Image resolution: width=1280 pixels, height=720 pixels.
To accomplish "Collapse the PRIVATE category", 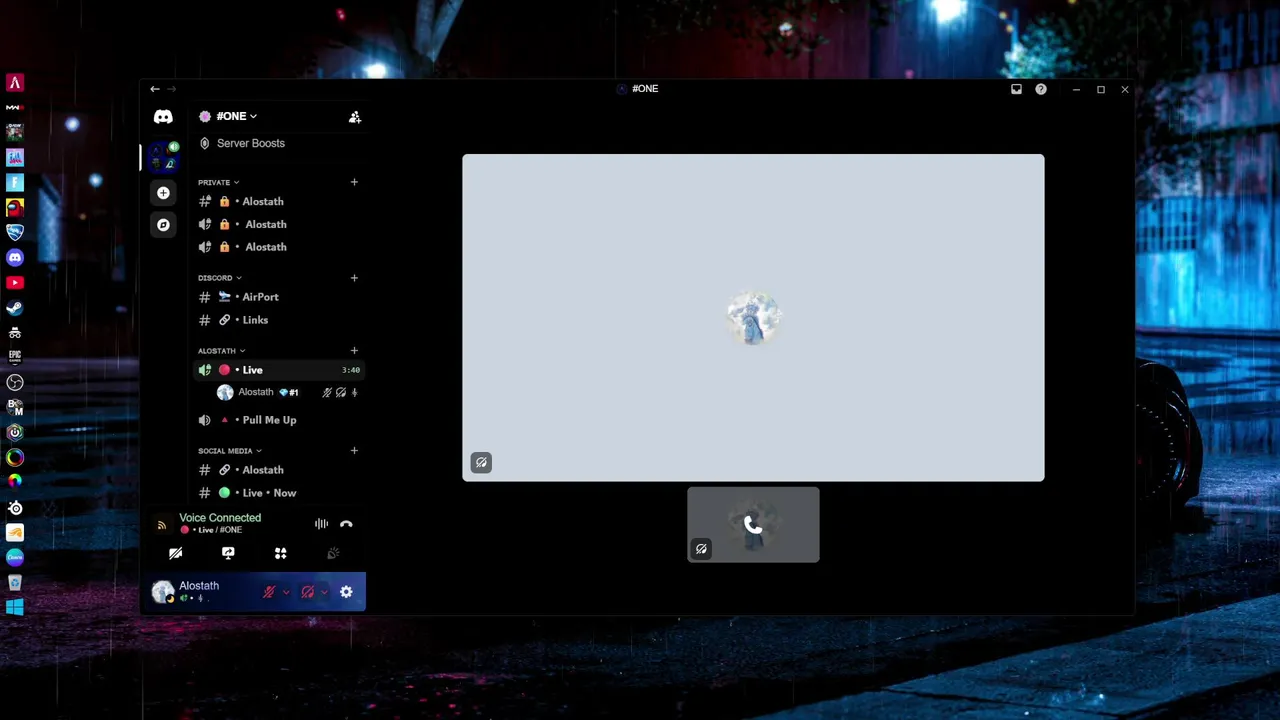I will (x=218, y=182).
